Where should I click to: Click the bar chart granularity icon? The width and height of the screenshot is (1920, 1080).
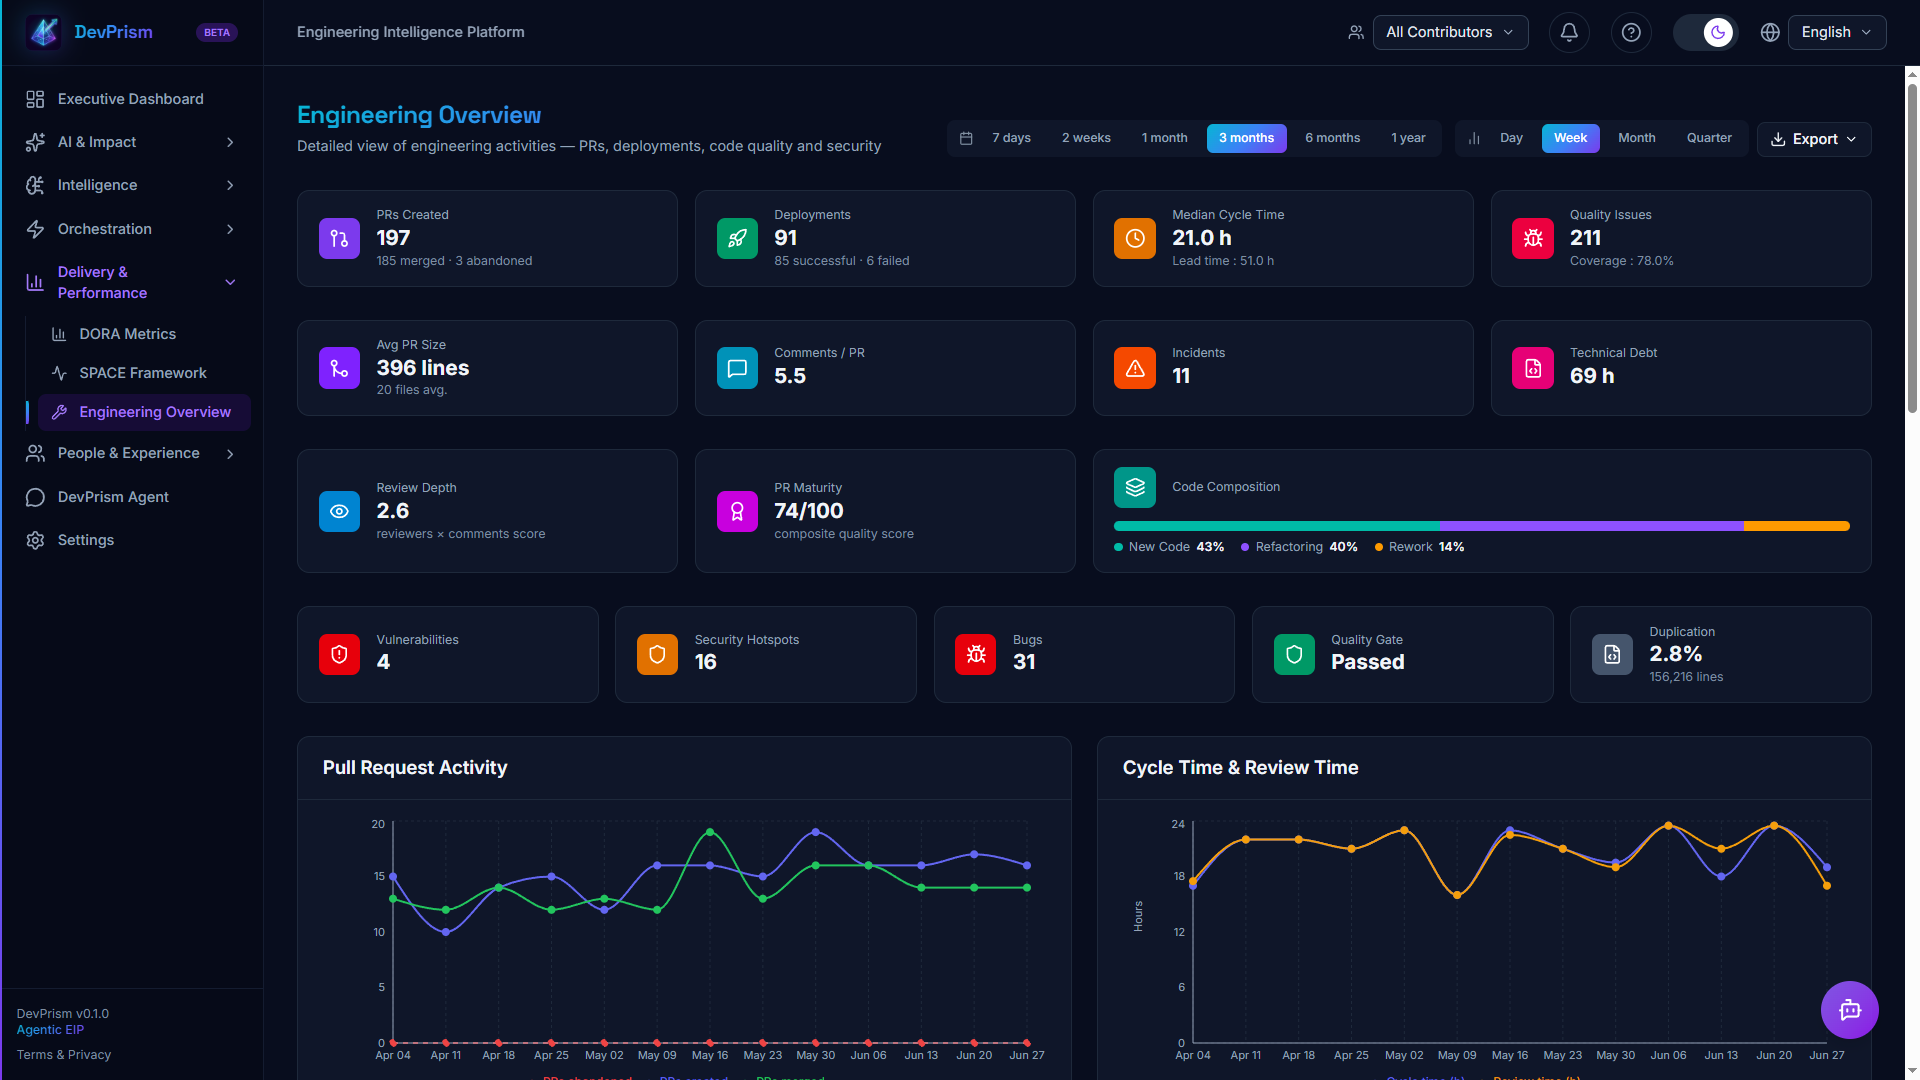[1473, 138]
